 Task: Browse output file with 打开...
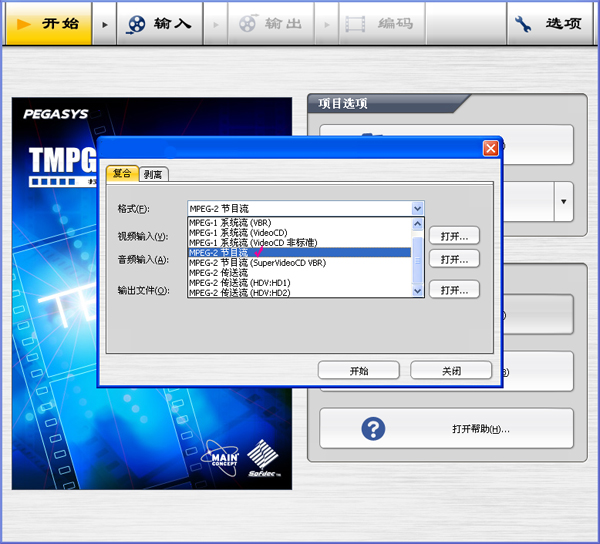pyautogui.click(x=454, y=290)
